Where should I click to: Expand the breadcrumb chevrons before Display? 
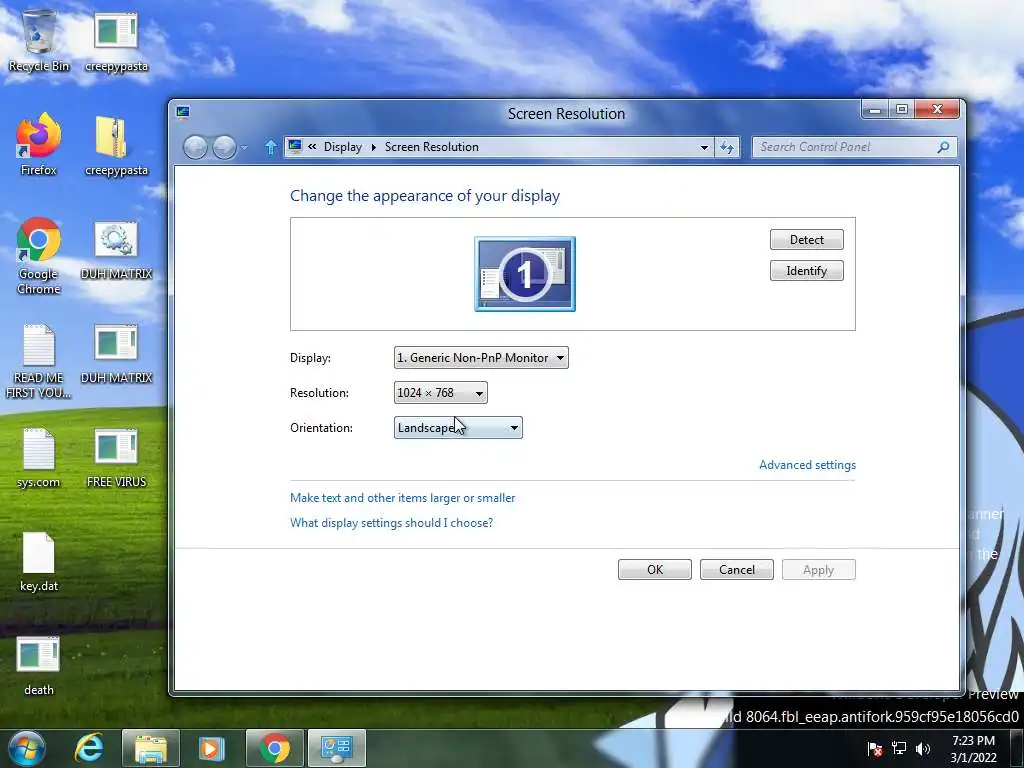(x=312, y=147)
